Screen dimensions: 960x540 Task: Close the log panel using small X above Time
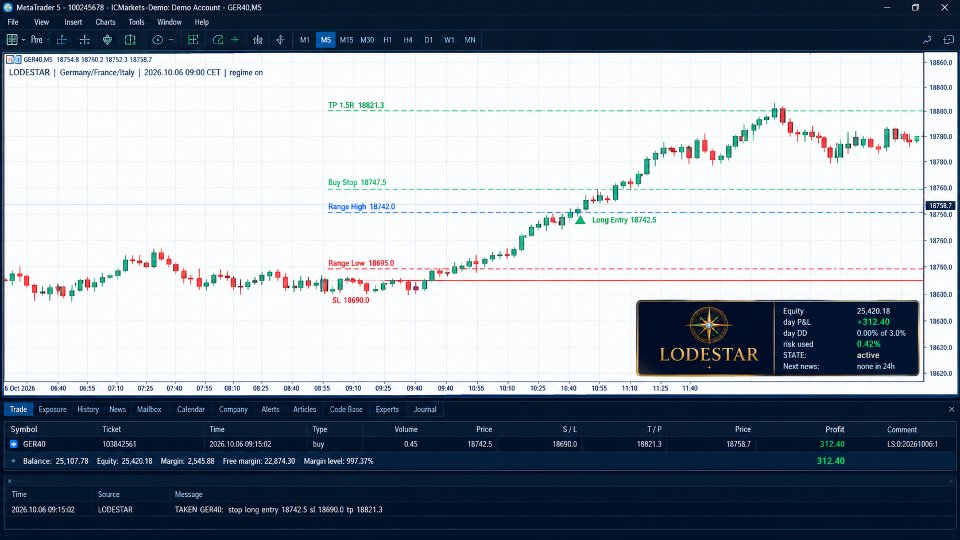point(9,481)
